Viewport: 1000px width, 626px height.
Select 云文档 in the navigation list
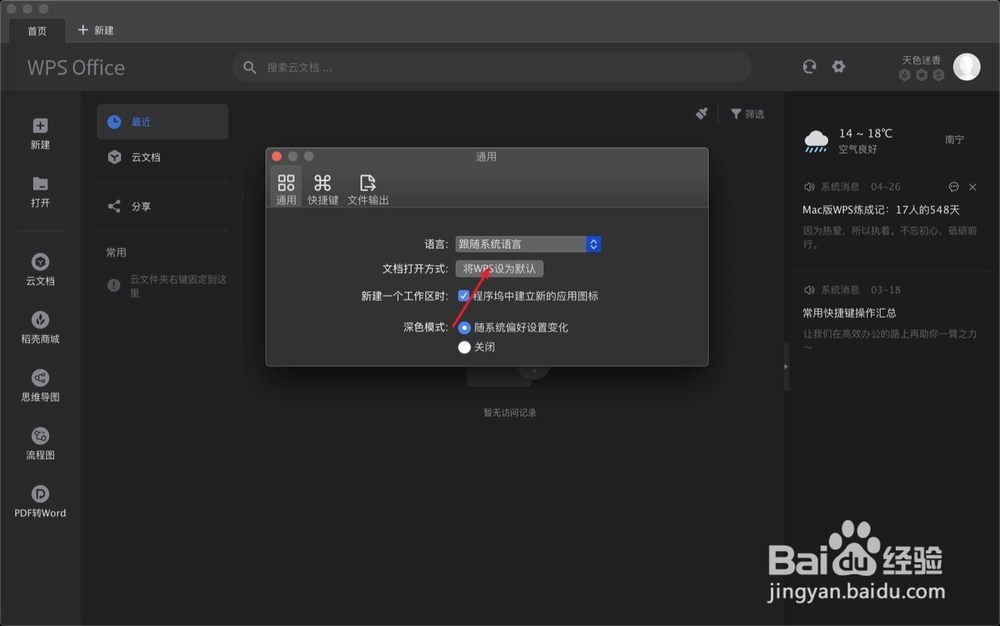pos(163,157)
